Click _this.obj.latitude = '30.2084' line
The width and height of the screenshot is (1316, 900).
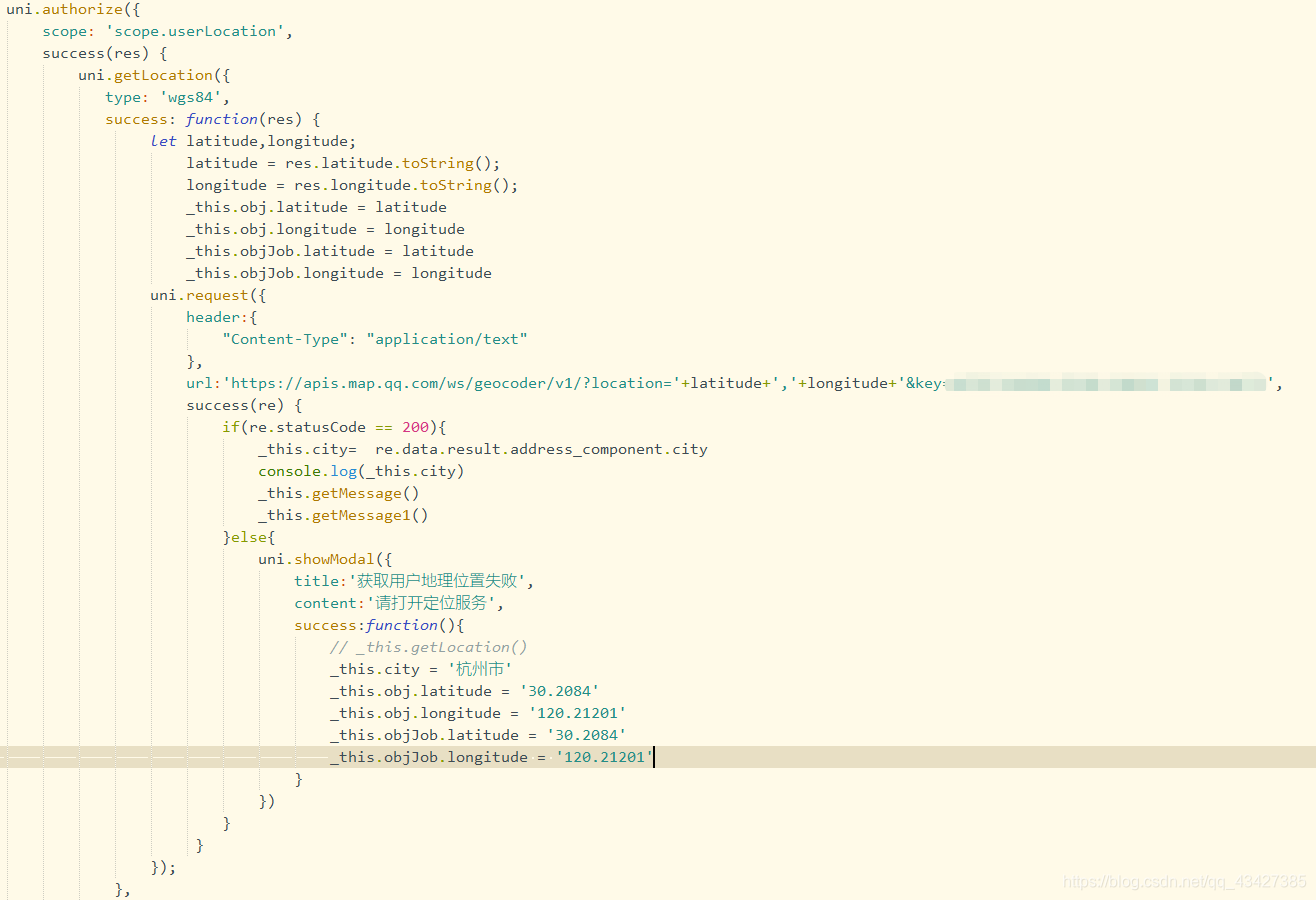coord(465,691)
